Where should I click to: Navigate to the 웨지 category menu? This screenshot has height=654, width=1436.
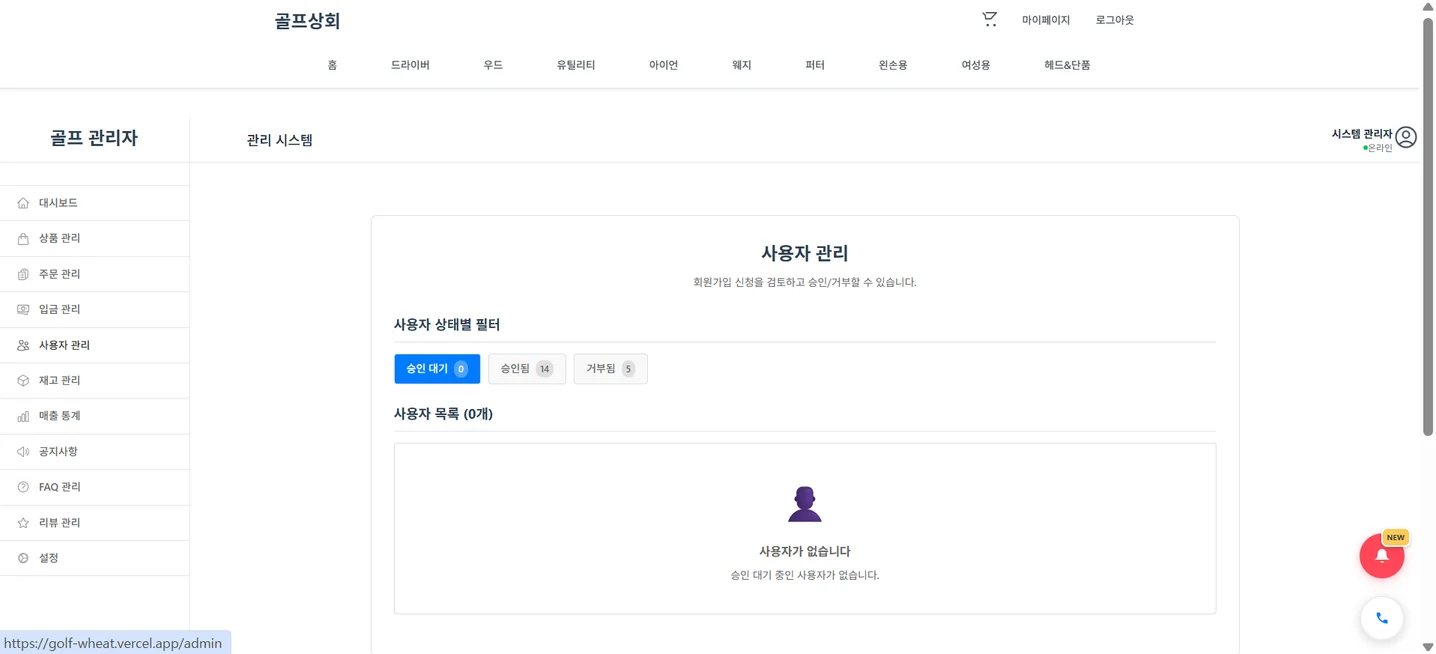pos(741,64)
